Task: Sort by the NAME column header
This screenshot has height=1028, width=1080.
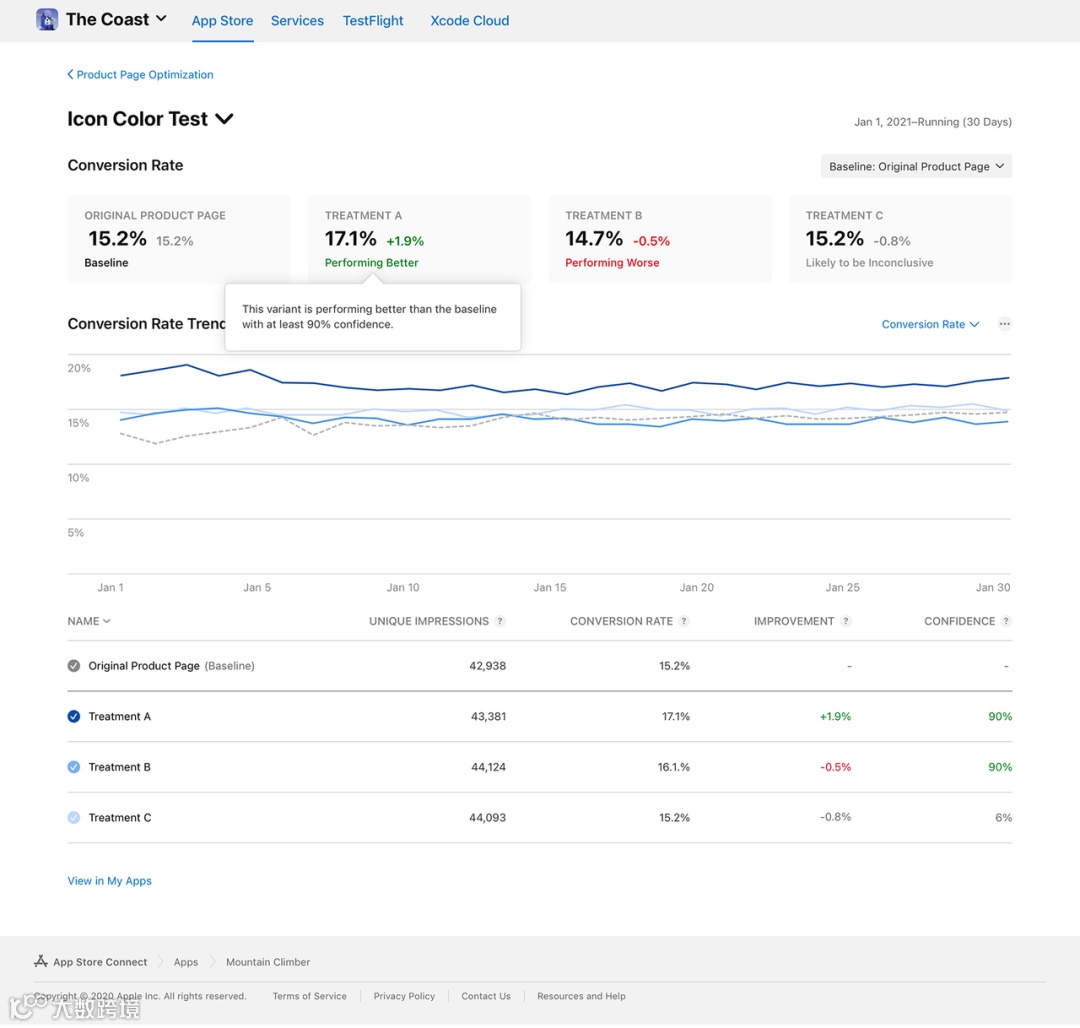Action: click(x=89, y=621)
